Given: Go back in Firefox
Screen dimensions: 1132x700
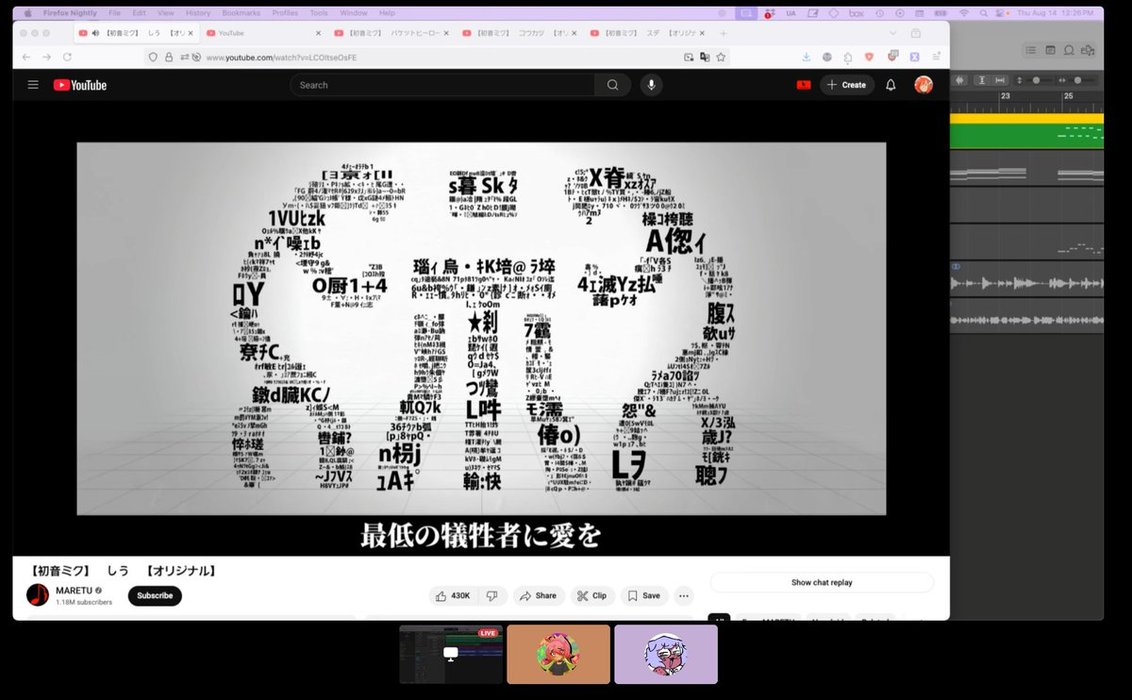Looking at the screenshot, I should 27,57.
